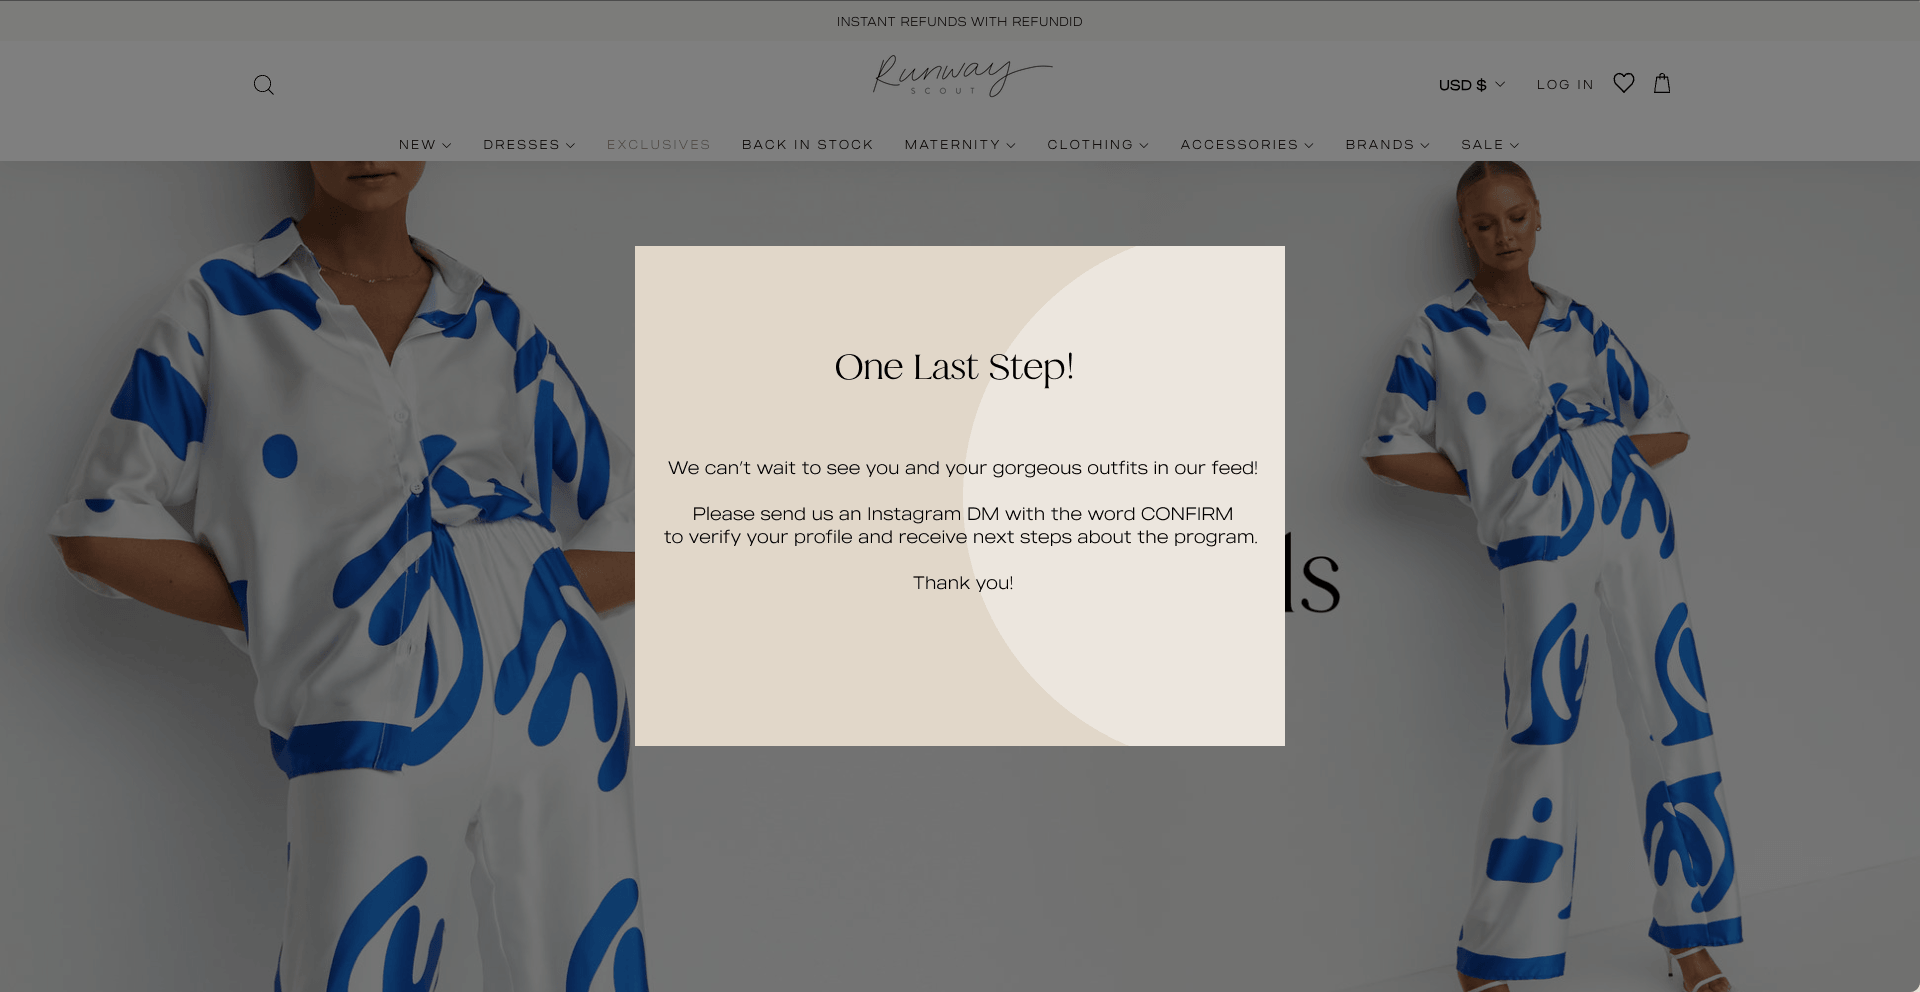The image size is (1920, 992).
Task: Open the USD $ currency selector
Action: [1472, 85]
